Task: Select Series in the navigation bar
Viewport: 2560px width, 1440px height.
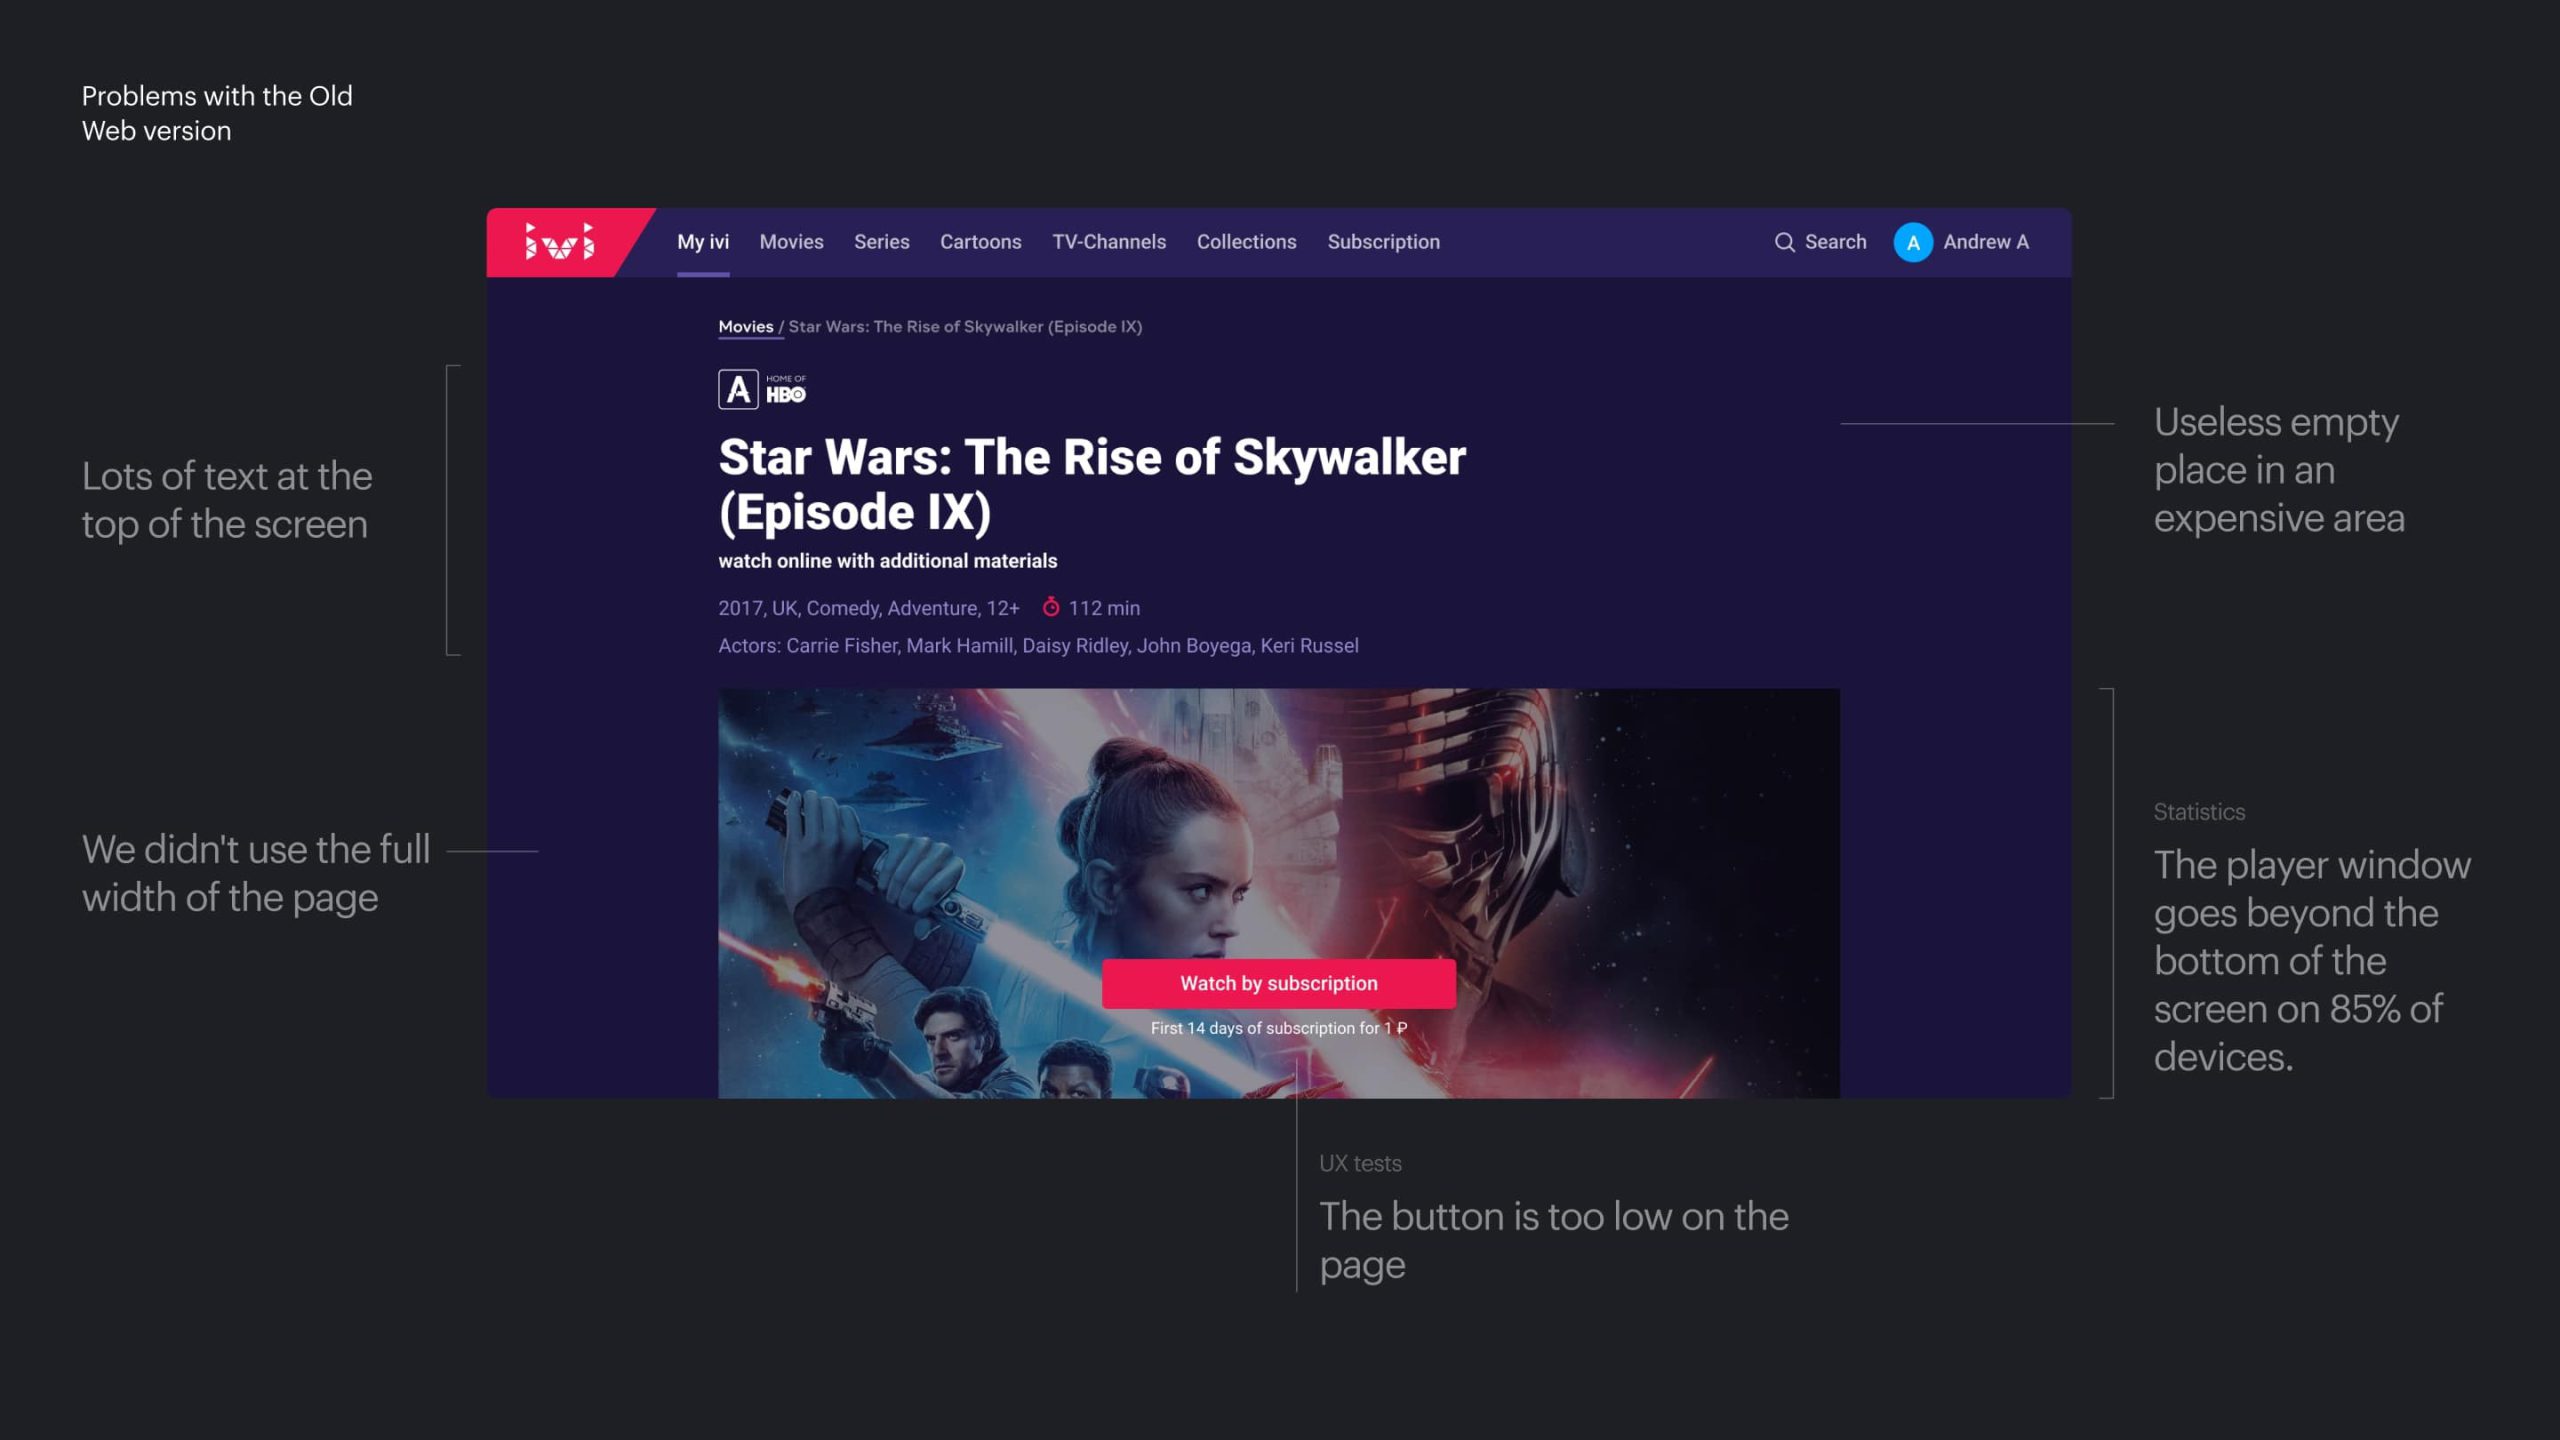Action: coord(881,242)
